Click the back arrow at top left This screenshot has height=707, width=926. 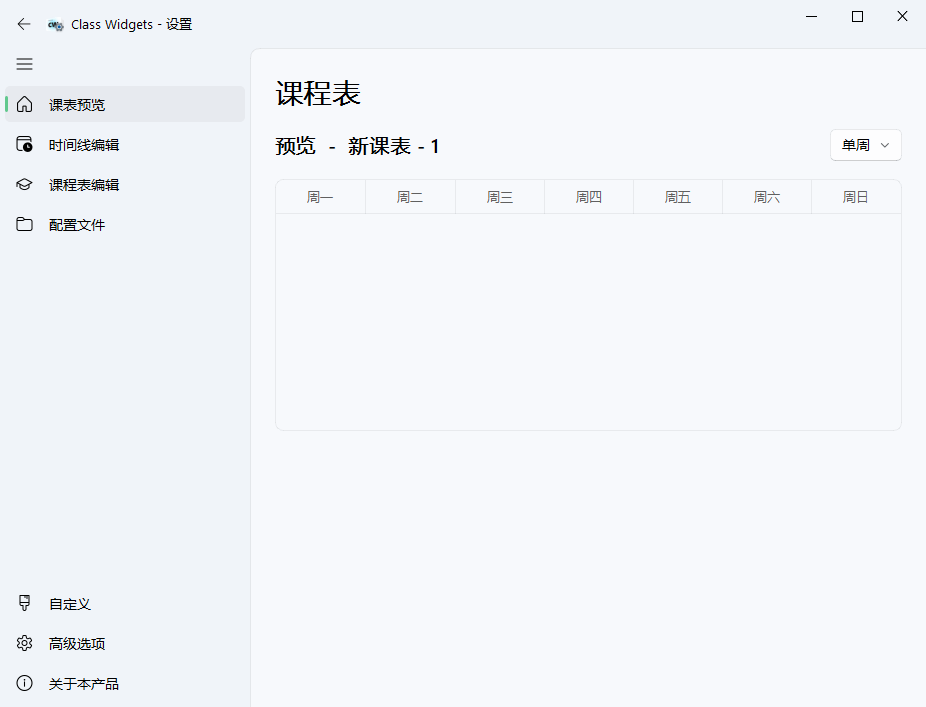pos(23,24)
